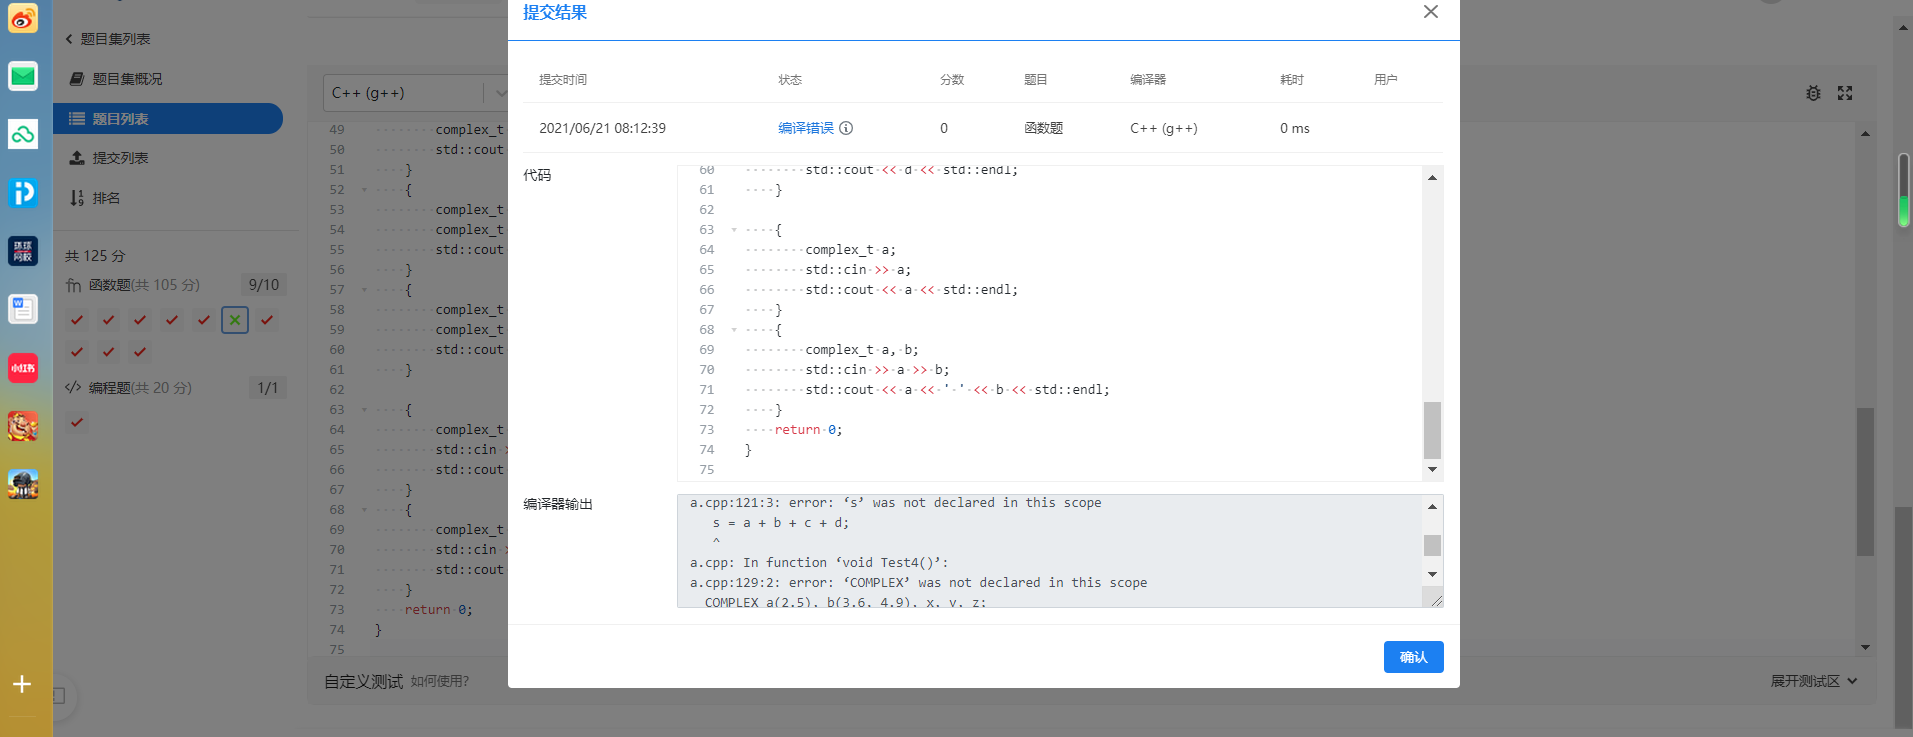Click the error line "'s' was not declared"
1913x737 pixels.
point(896,503)
